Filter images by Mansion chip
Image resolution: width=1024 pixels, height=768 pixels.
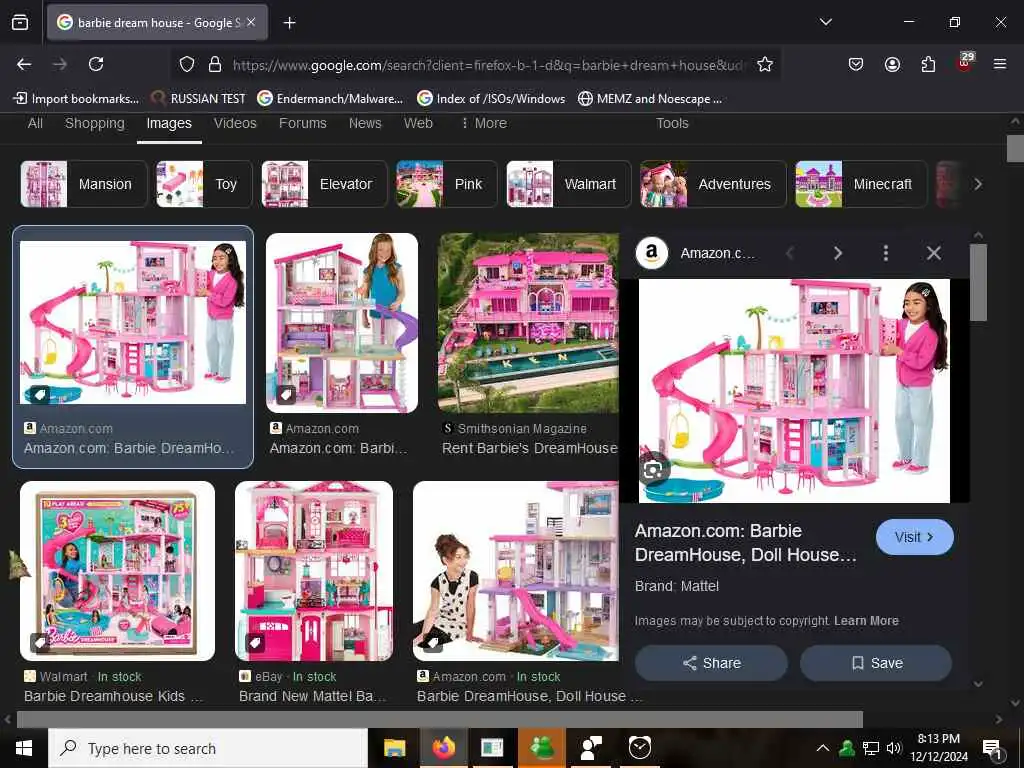click(x=84, y=184)
